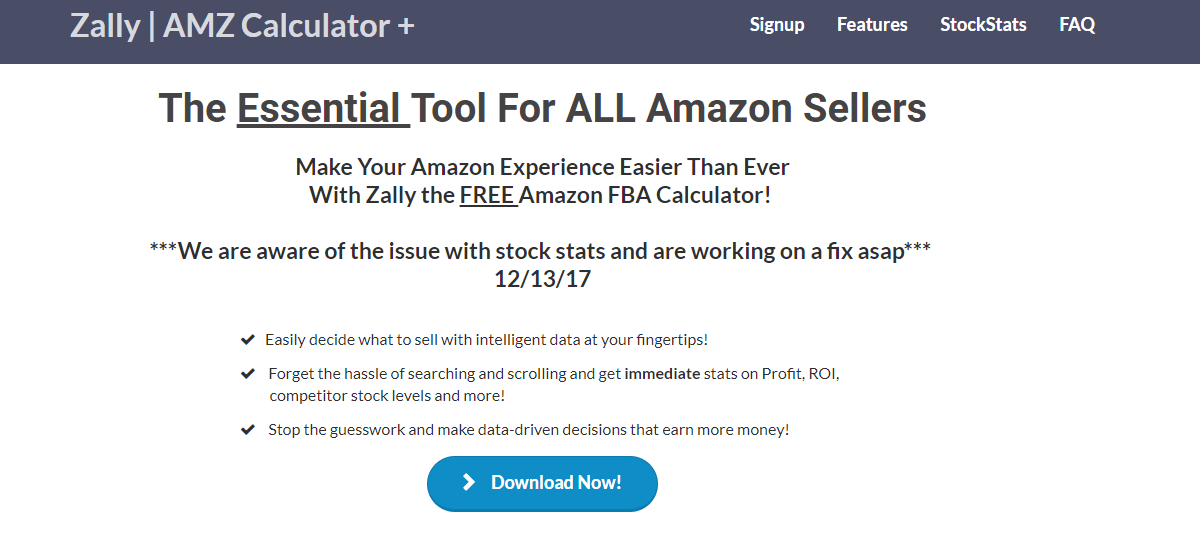
Task: Go to the Features section
Action: click(872, 25)
